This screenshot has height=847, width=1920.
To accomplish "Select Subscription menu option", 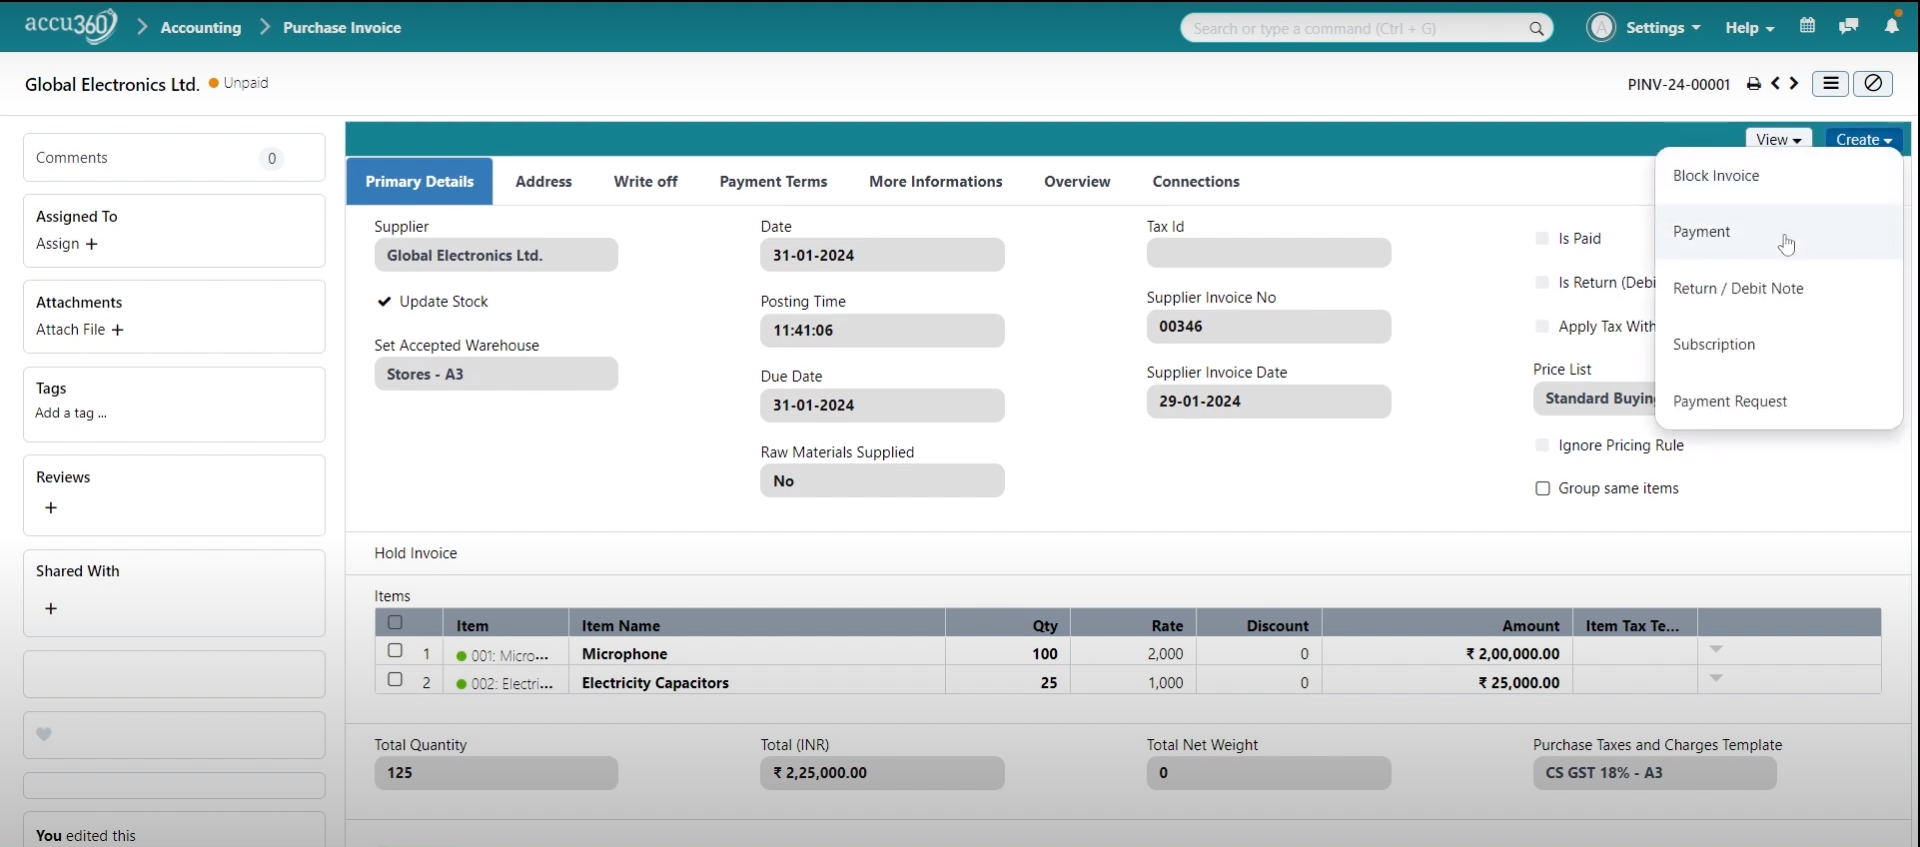I will [x=1779, y=345].
